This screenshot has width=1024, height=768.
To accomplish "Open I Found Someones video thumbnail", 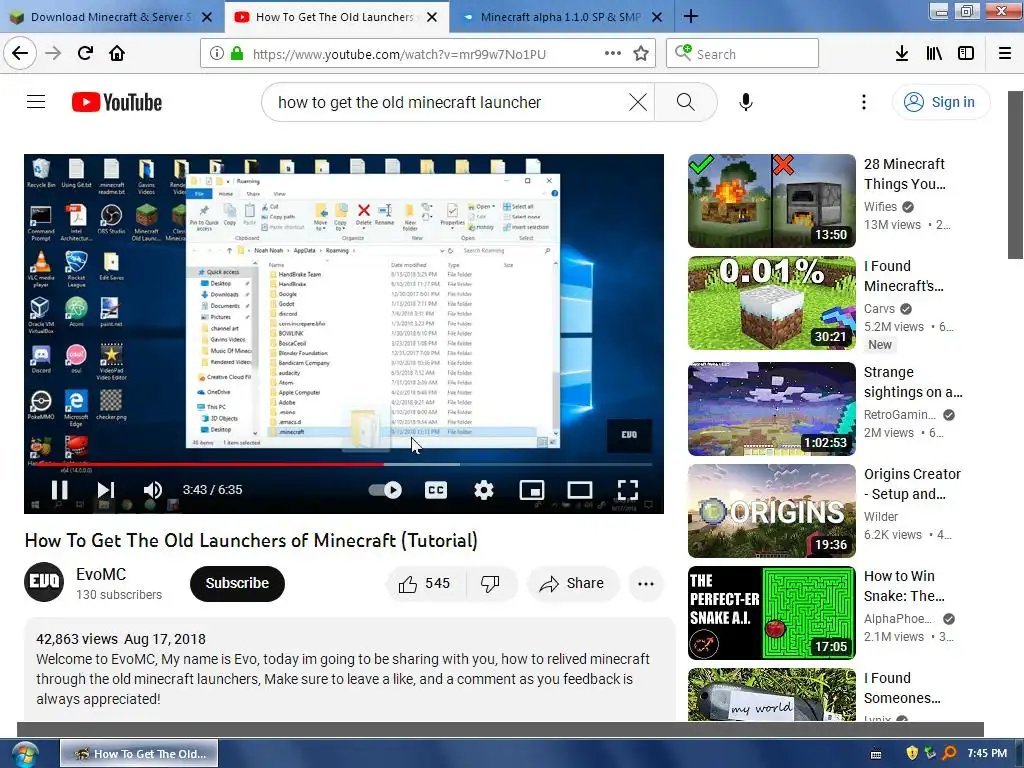I will 771,694.
